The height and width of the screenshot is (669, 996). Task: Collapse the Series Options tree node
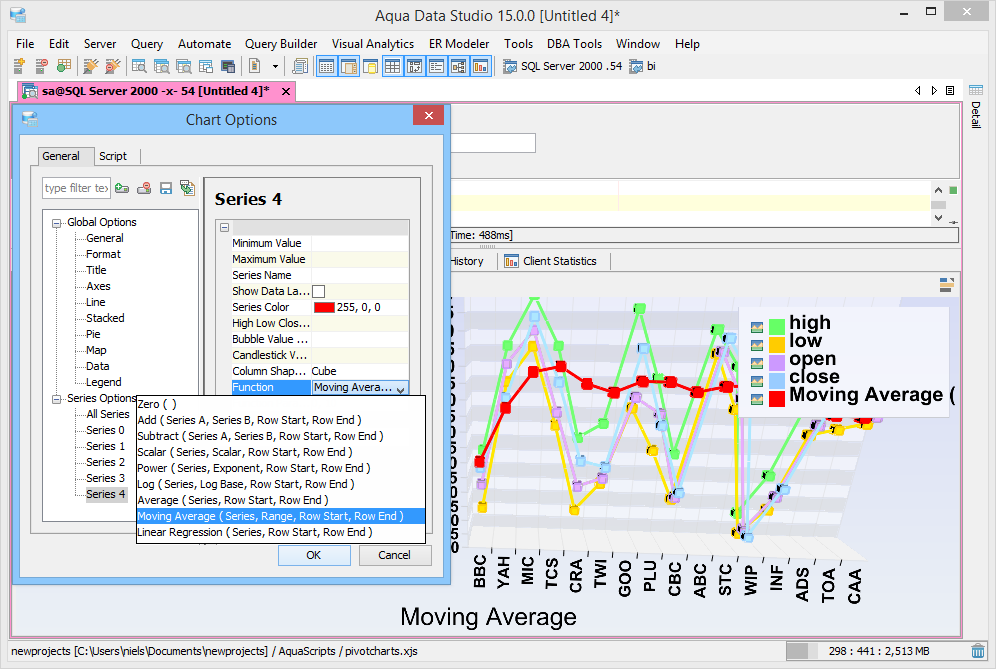(57, 399)
